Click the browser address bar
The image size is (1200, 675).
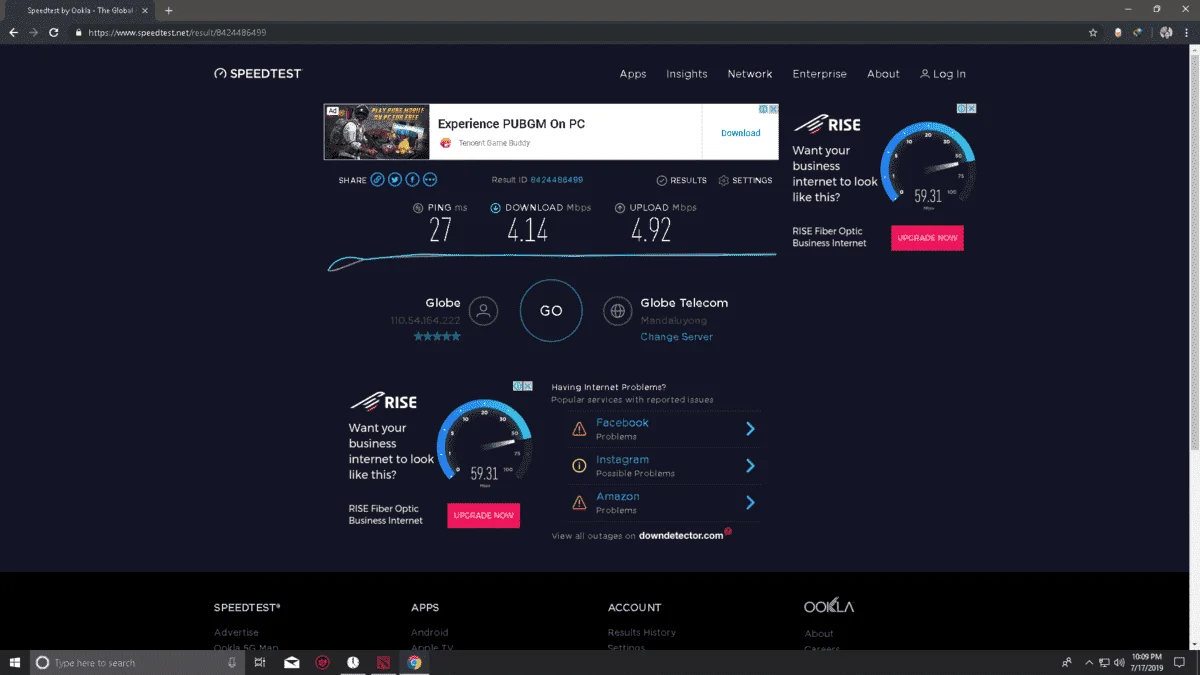580,32
